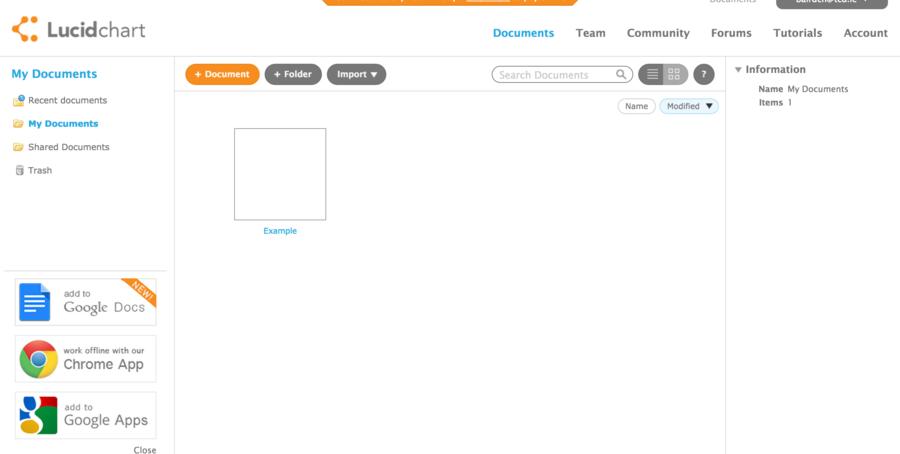The height and width of the screenshot is (454, 900).
Task: Click the Search Documents field
Action: point(562,75)
